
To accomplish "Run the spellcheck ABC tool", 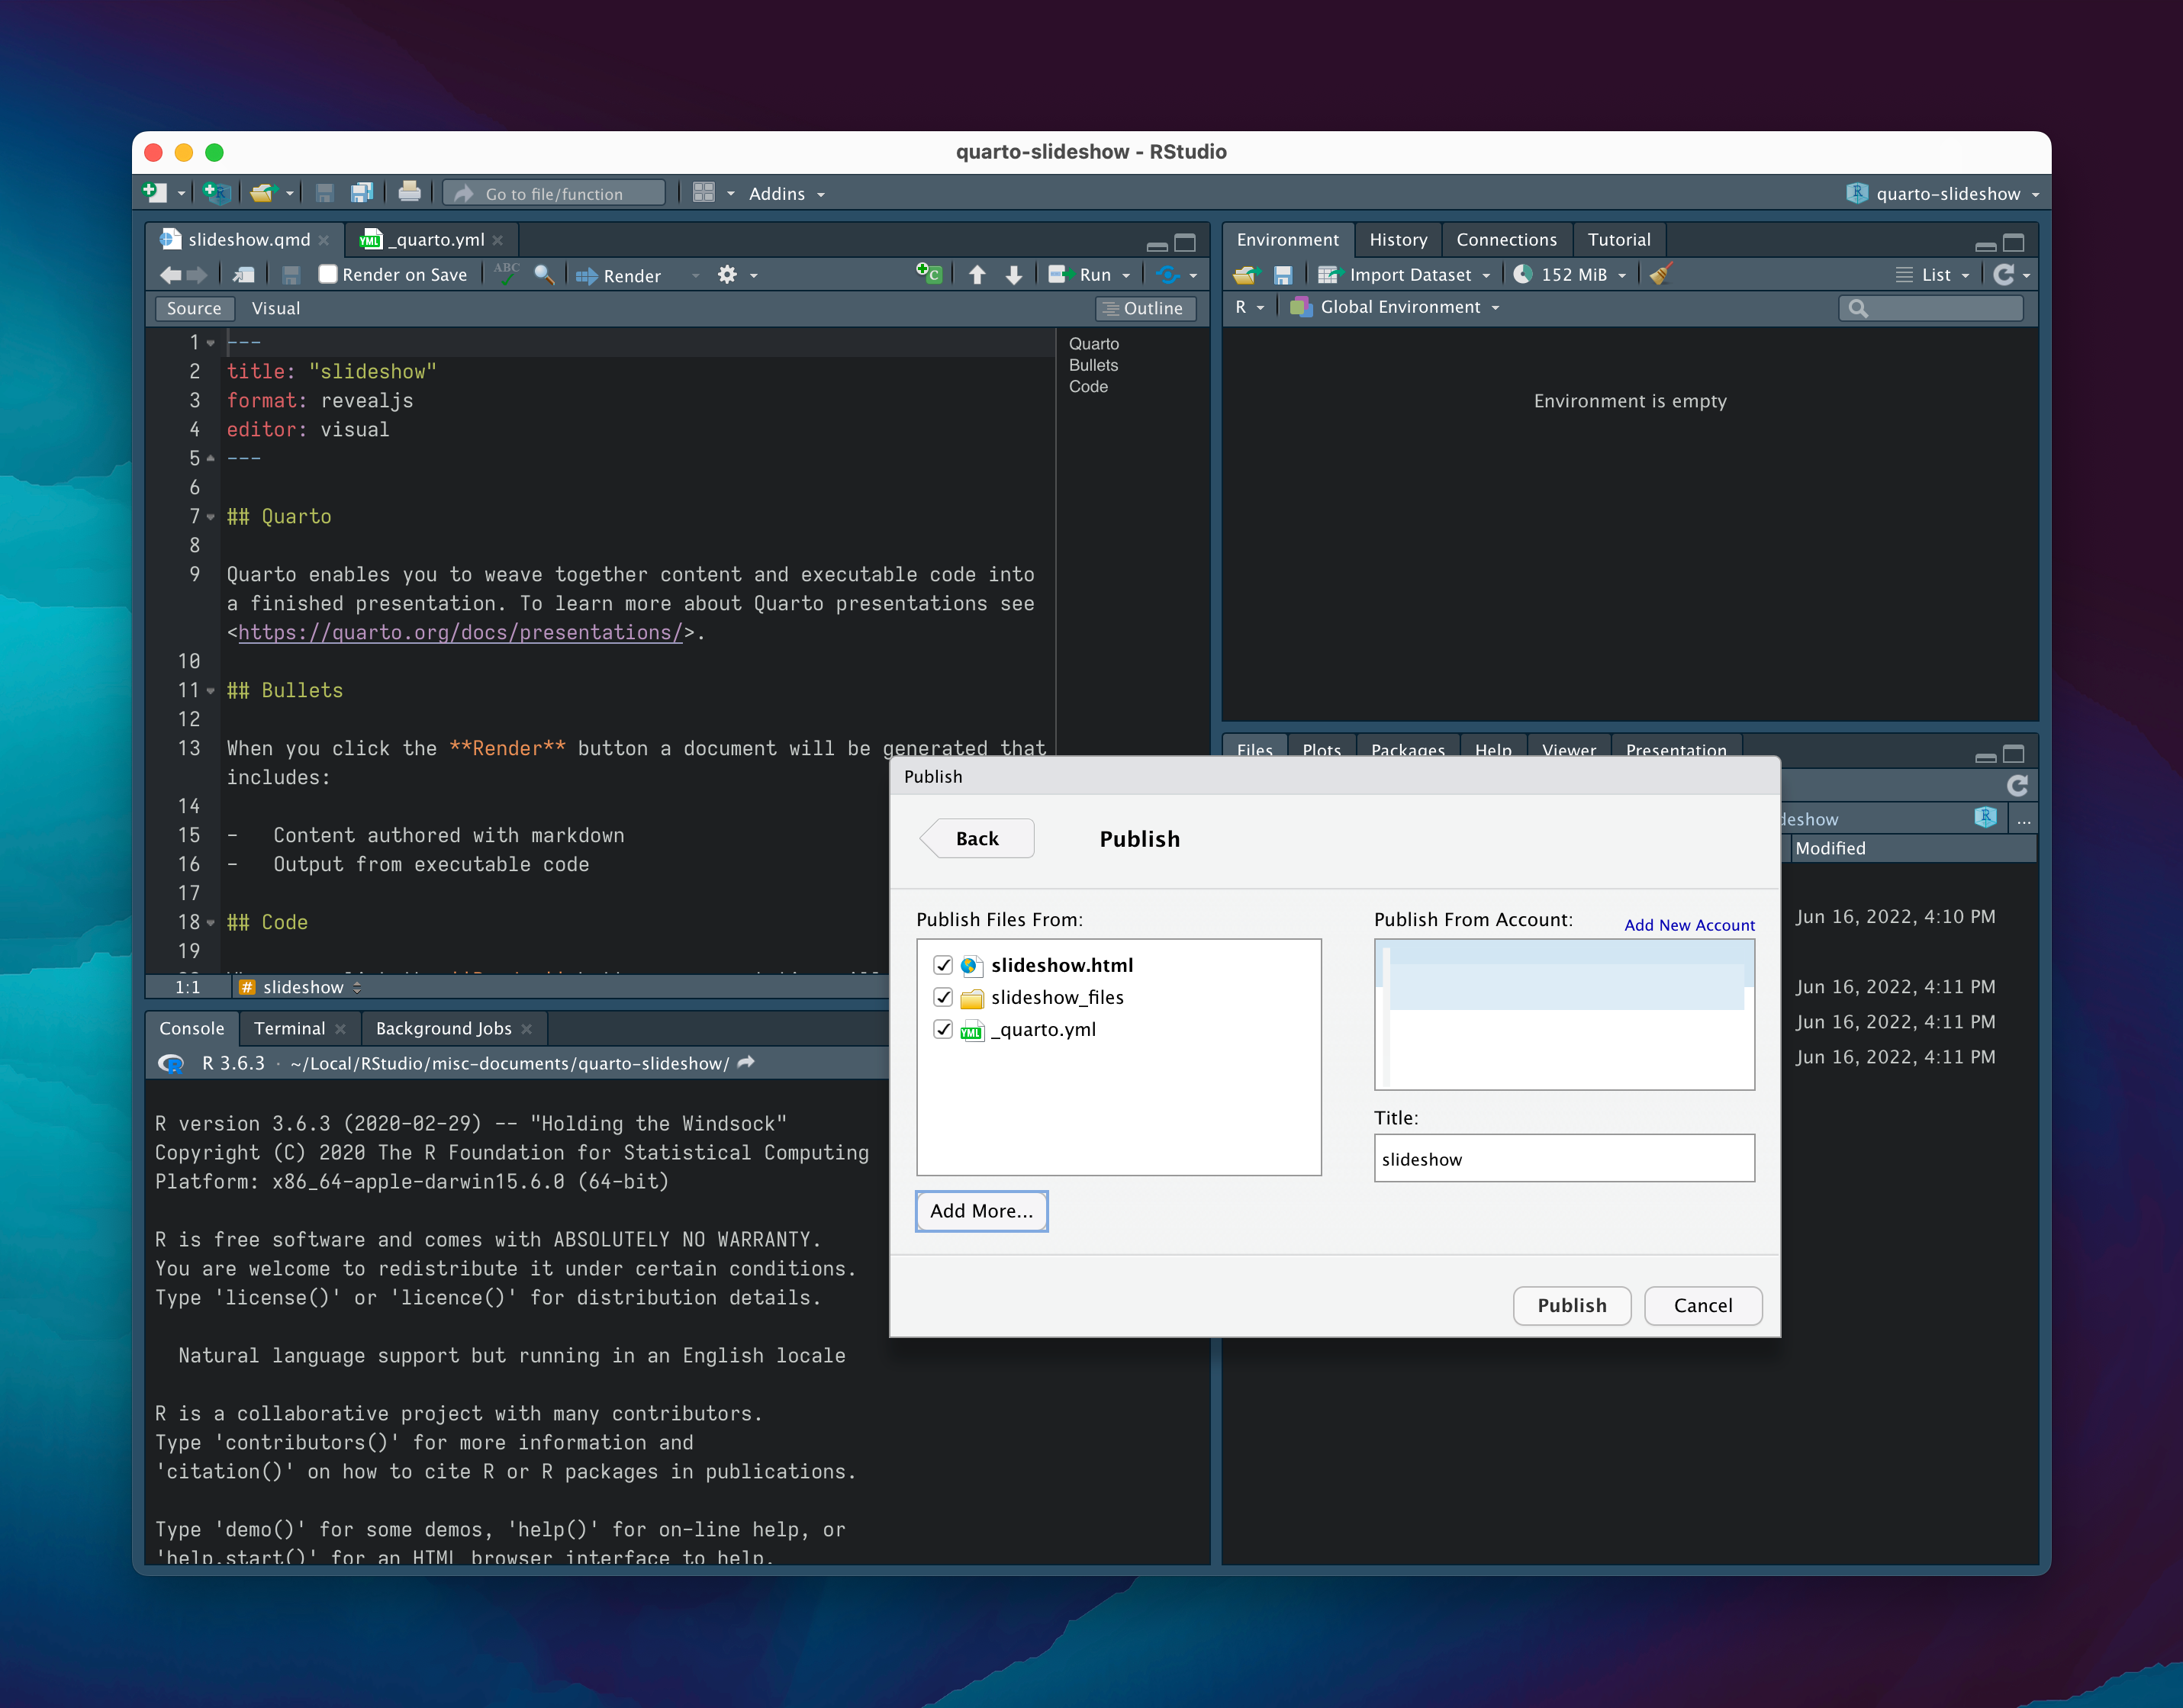I will coord(507,274).
